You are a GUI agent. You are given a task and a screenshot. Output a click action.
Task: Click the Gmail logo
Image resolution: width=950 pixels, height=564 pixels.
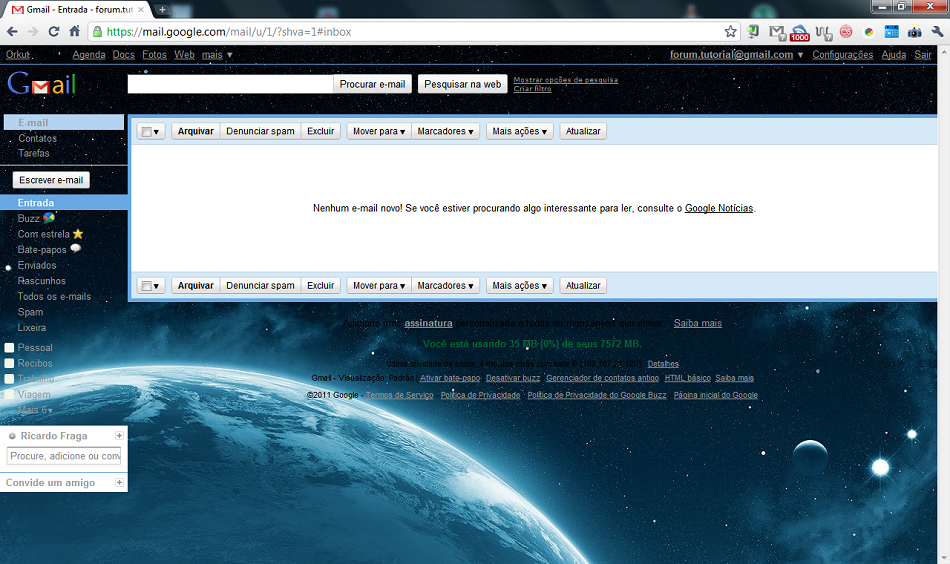tap(41, 84)
